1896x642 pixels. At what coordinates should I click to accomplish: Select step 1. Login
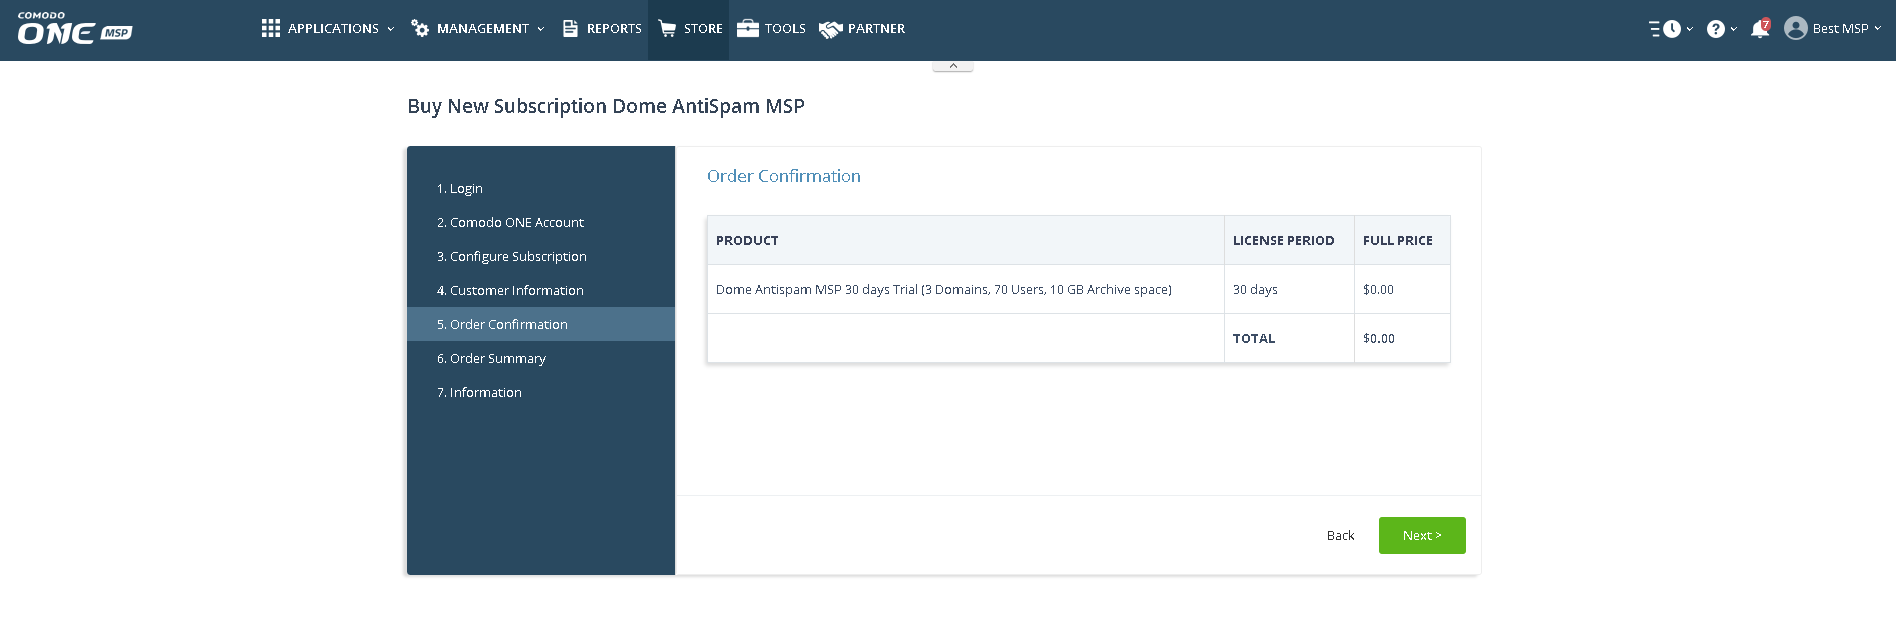[541, 188]
